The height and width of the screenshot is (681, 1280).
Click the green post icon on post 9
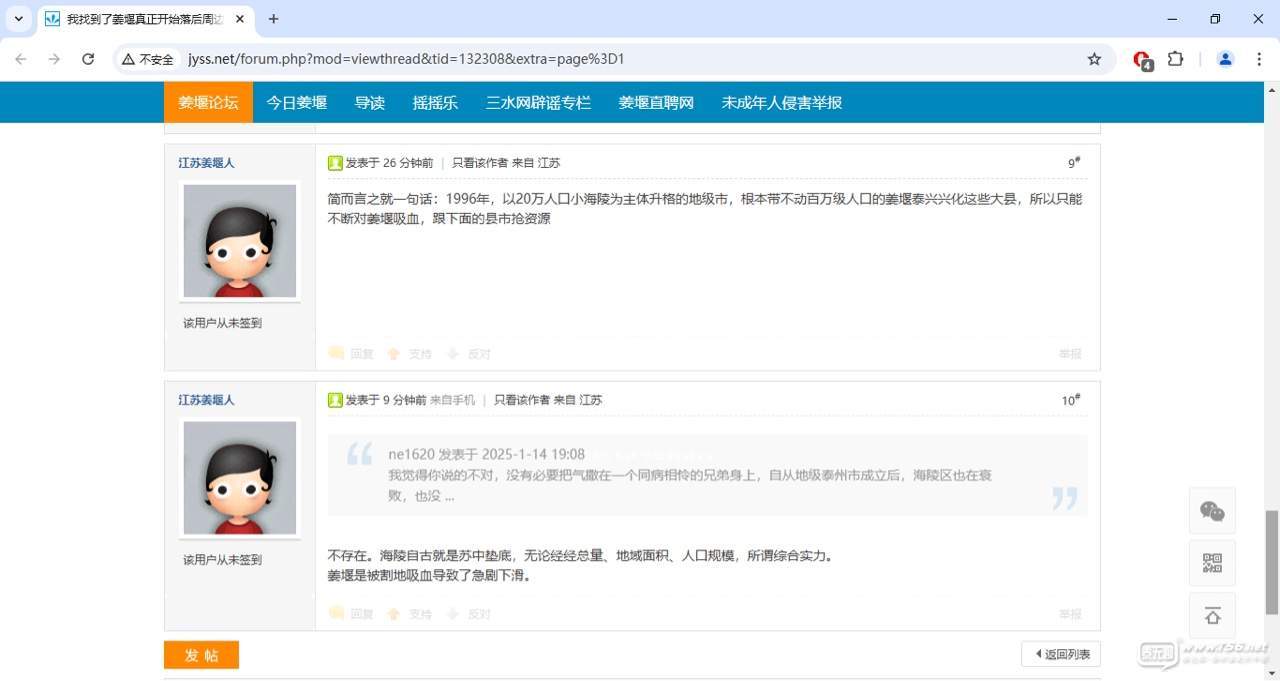335,163
